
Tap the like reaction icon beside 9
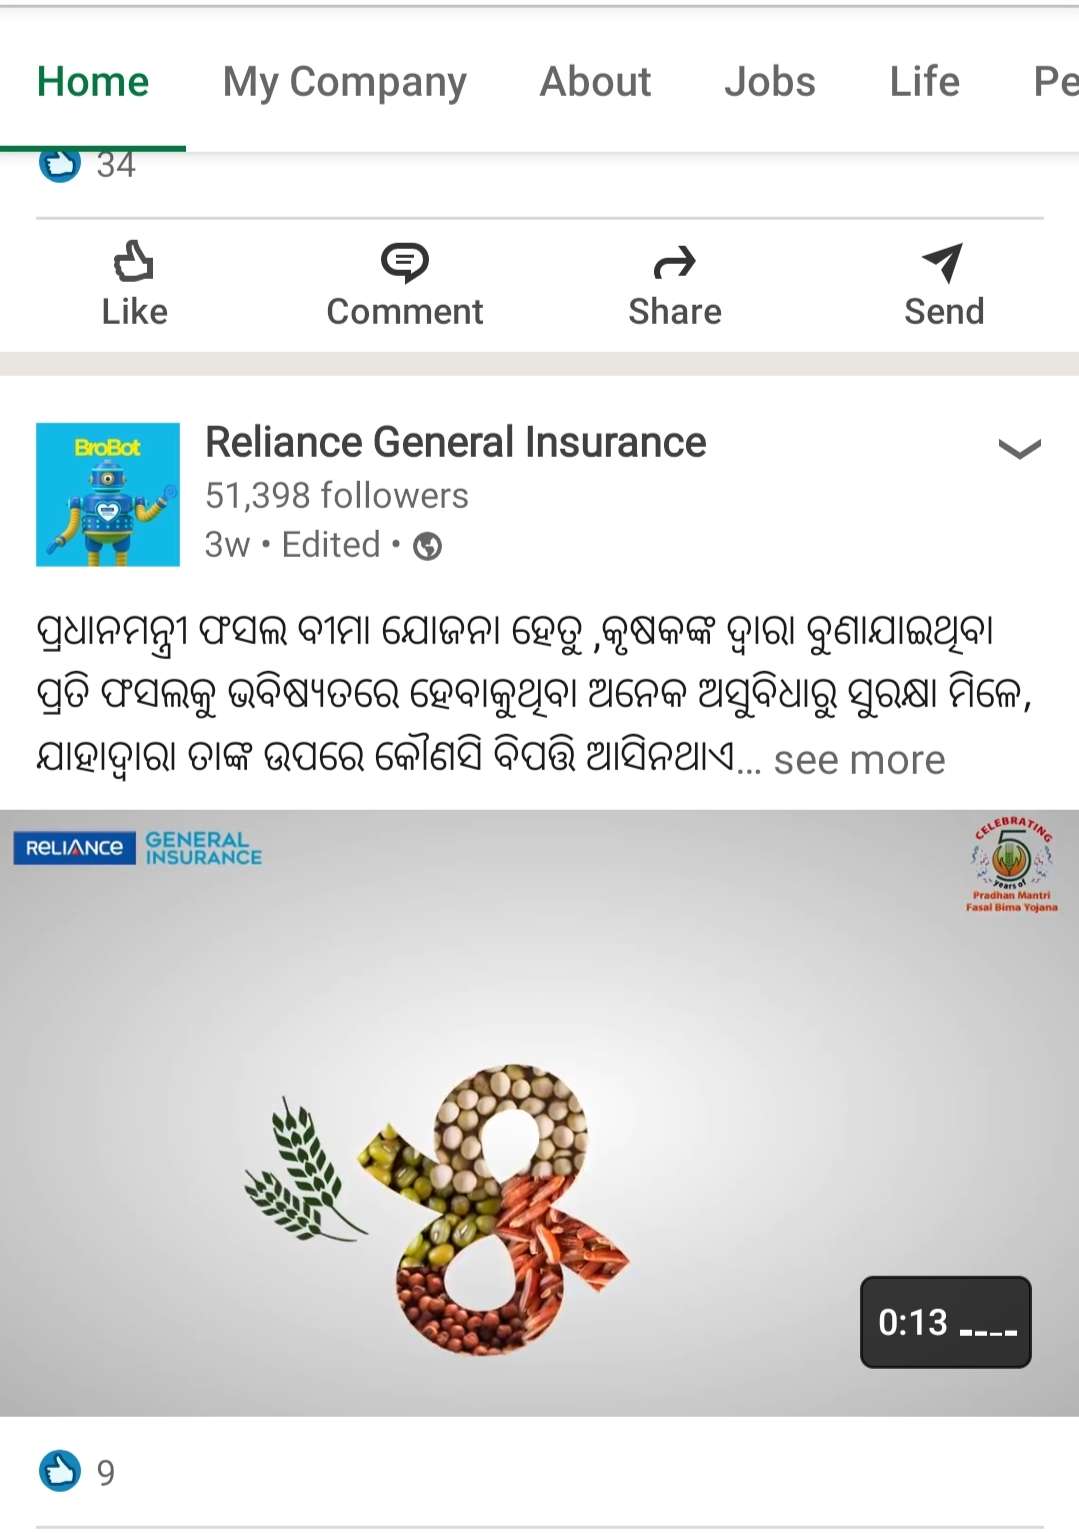click(x=60, y=1471)
